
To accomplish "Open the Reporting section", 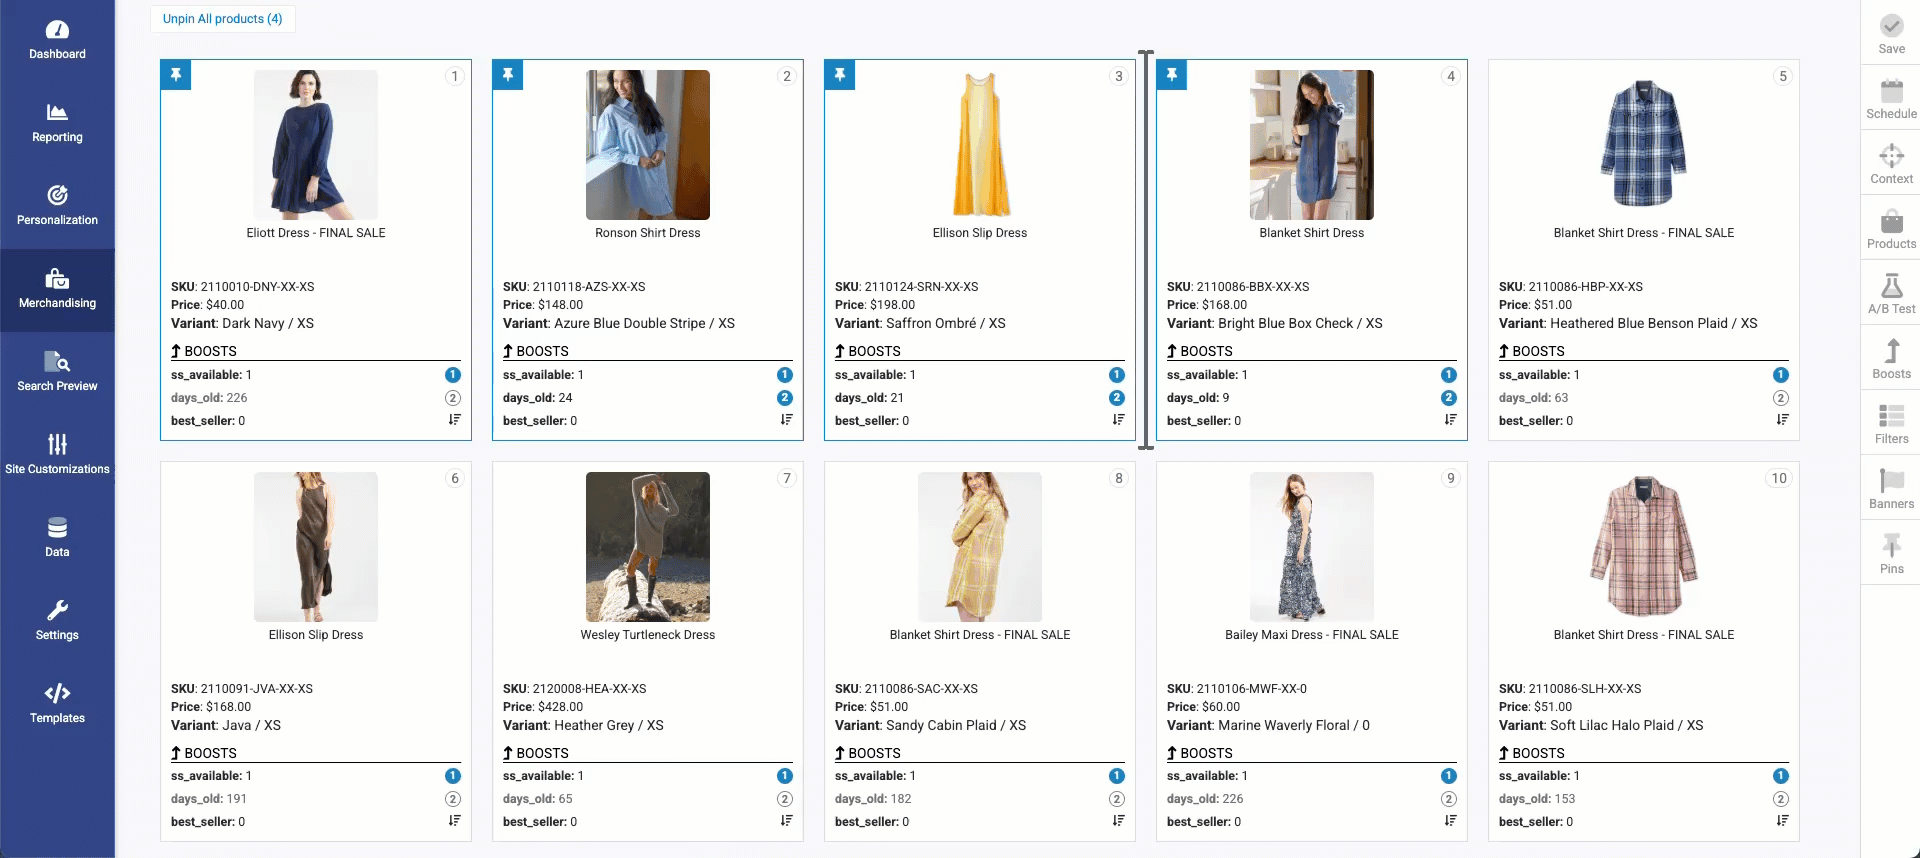I will [x=57, y=123].
